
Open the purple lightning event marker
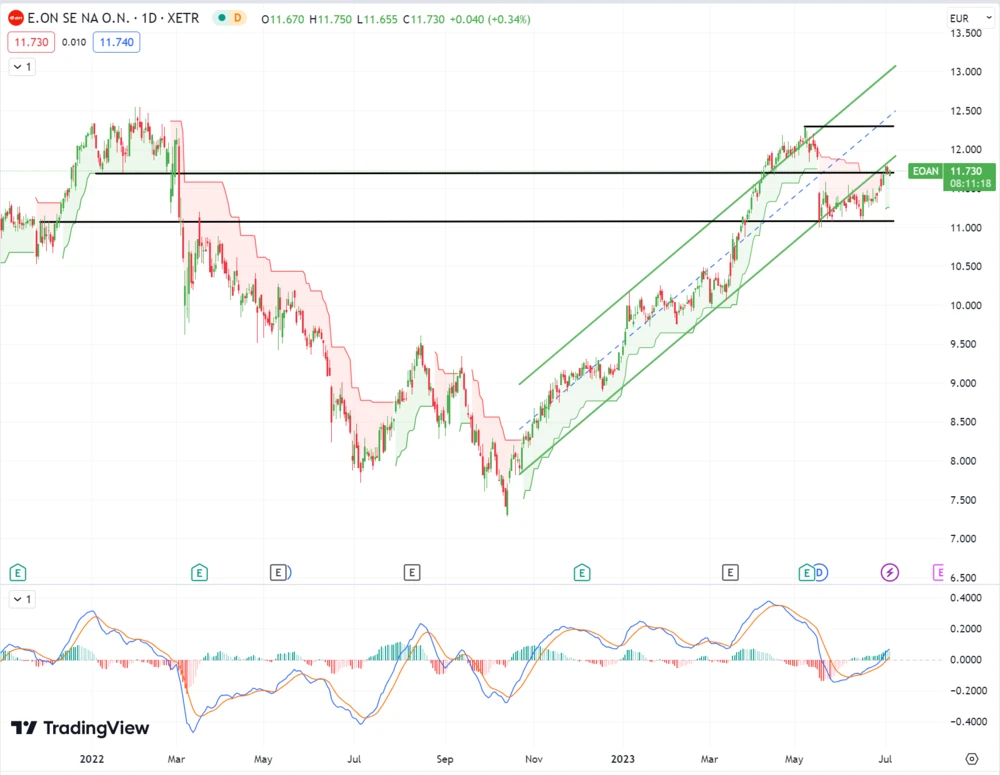click(x=889, y=572)
